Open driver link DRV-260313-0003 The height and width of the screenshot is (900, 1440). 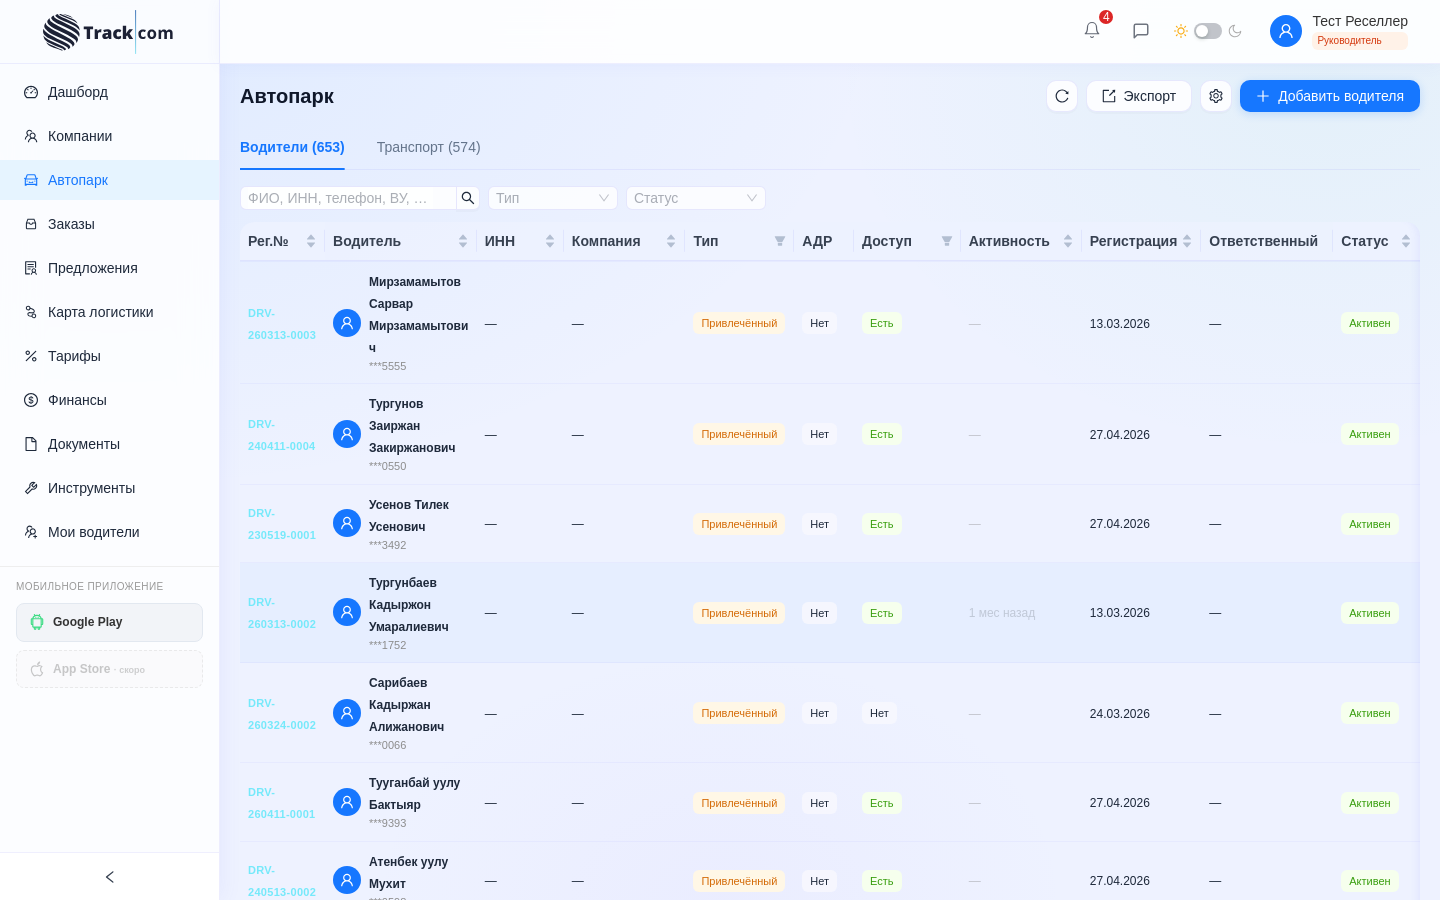(282, 324)
